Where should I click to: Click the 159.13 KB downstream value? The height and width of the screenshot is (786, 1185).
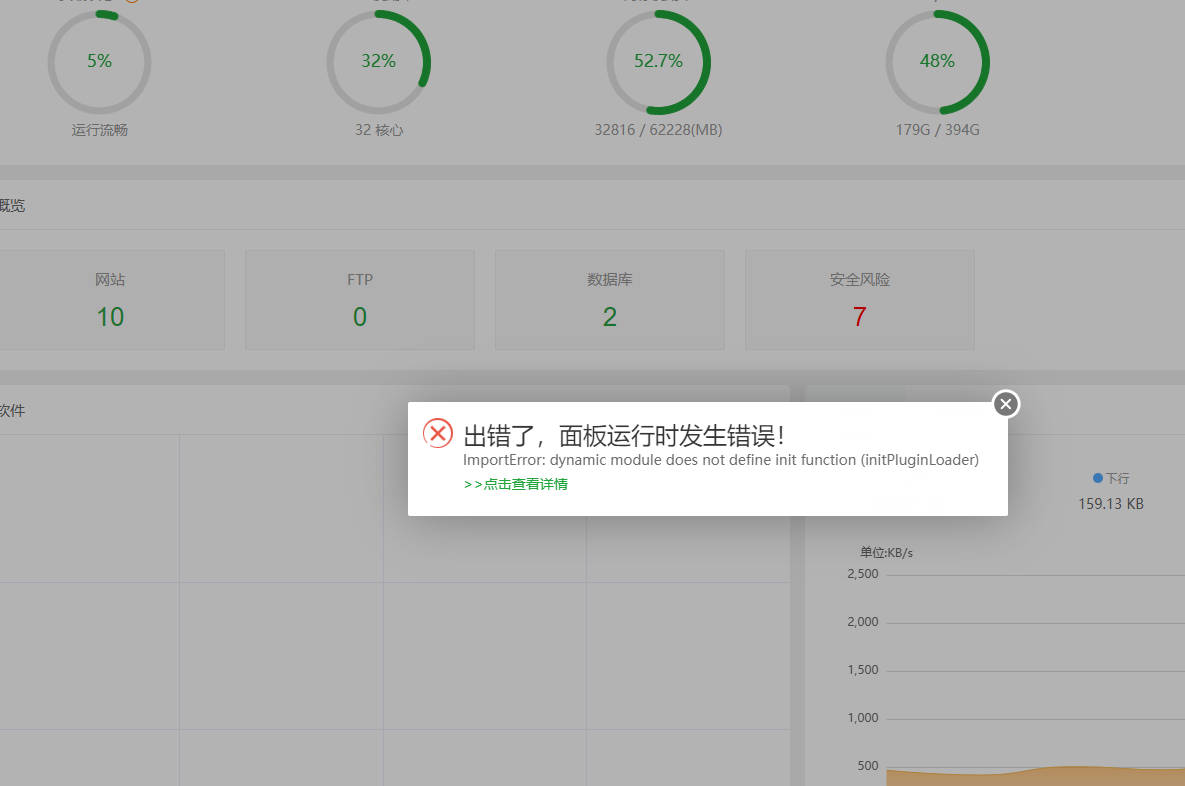1111,504
